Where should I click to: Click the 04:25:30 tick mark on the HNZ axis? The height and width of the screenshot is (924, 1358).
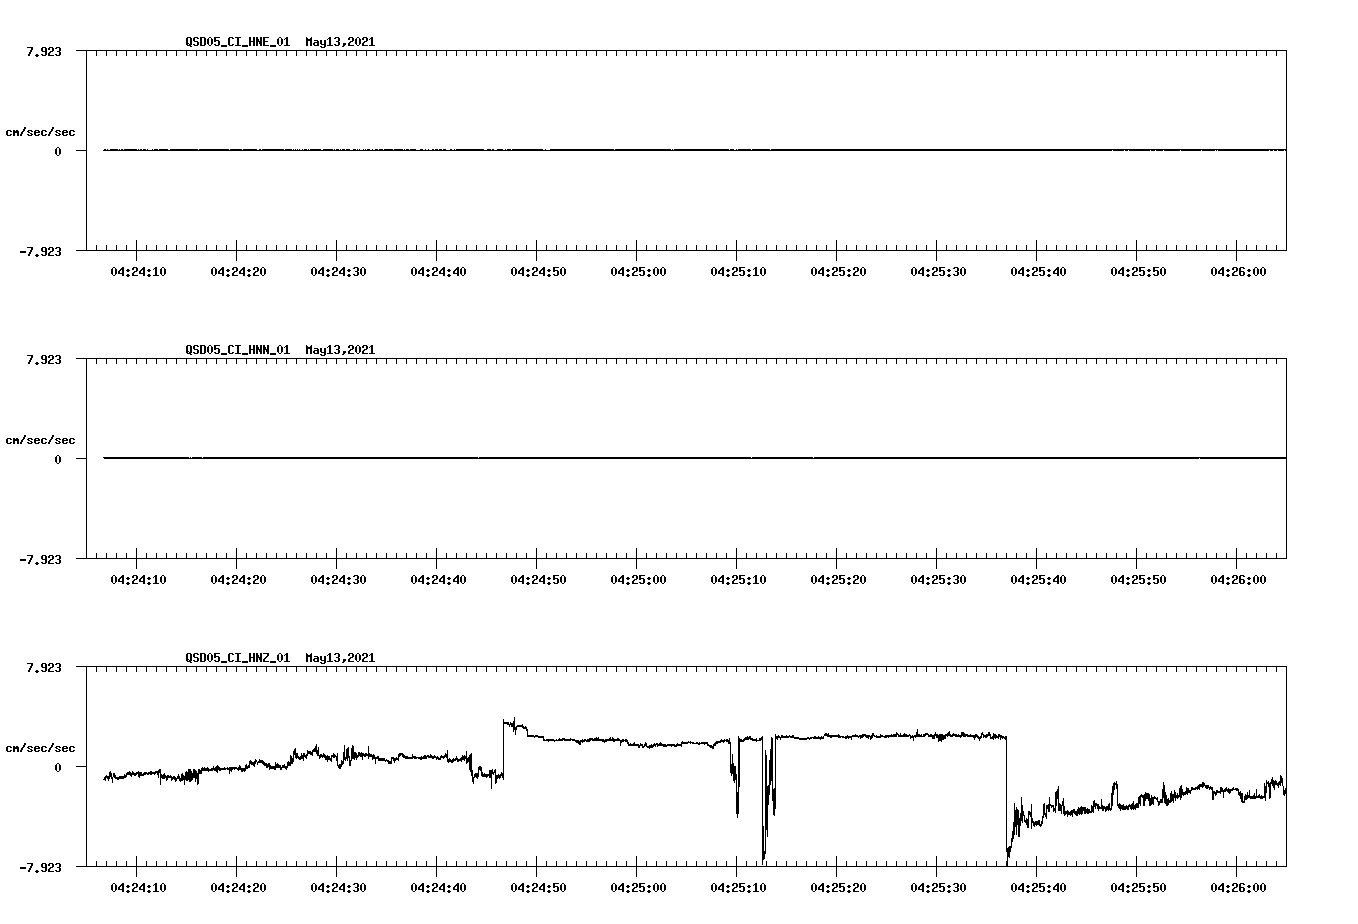coord(938,868)
